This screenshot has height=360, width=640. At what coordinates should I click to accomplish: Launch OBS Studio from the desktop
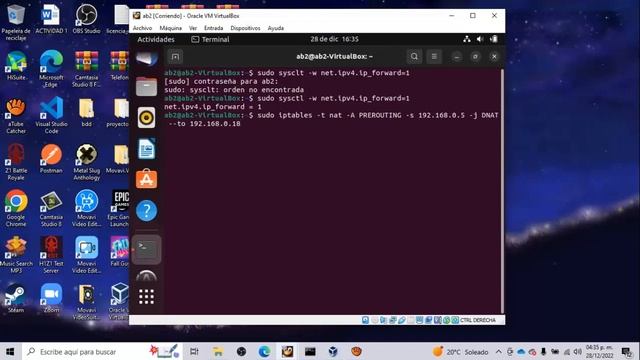[x=86, y=19]
